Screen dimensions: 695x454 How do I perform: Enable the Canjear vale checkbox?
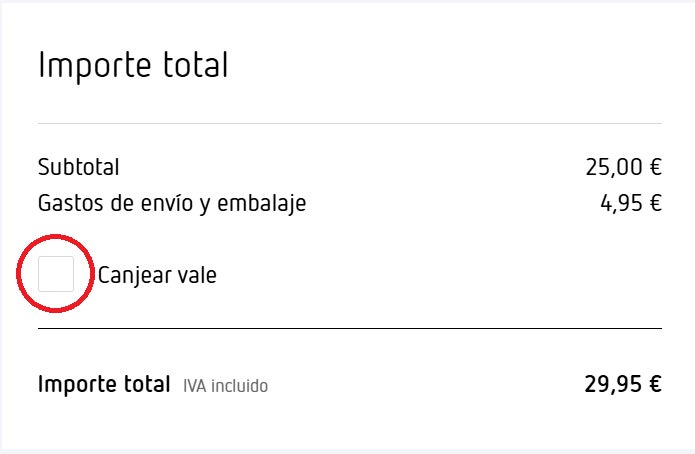(x=56, y=274)
